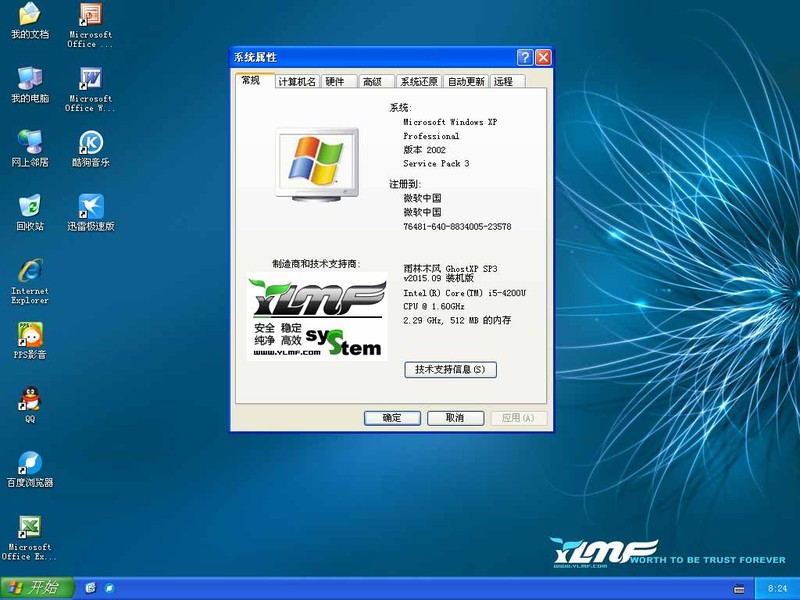Open 我的文档 (My Documents)

coord(28,16)
